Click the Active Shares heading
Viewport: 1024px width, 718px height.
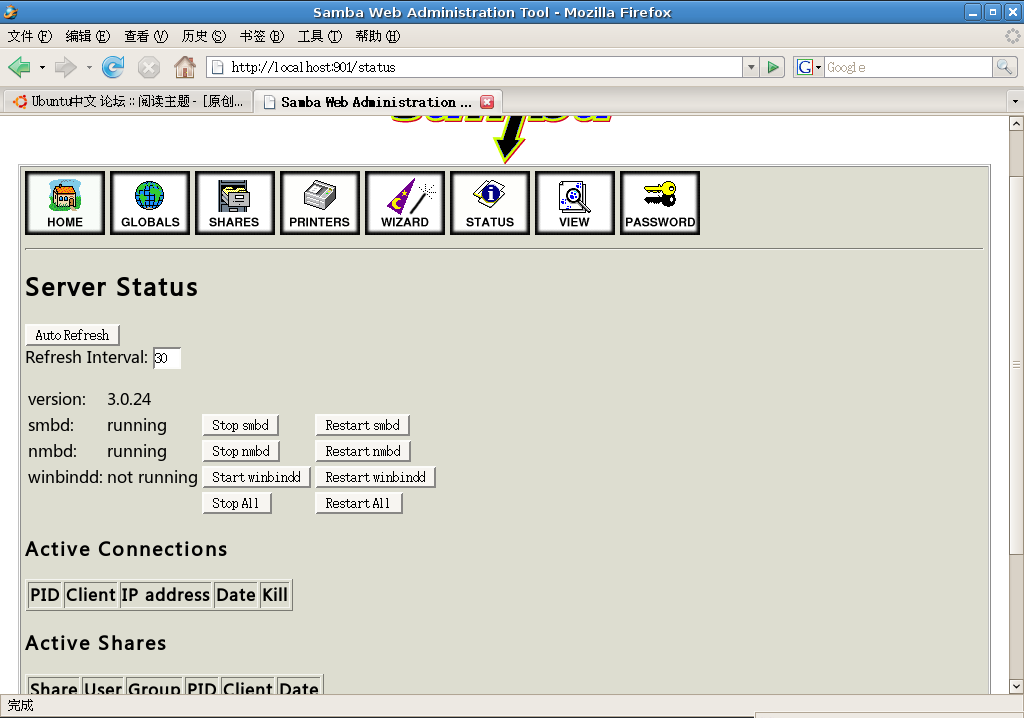[96, 644]
